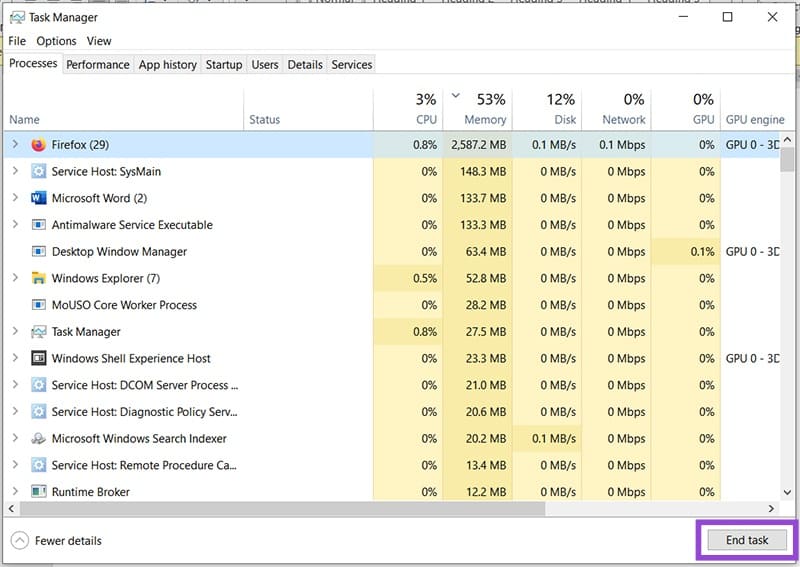This screenshot has height=567, width=800.
Task: Click the vertical scrollbar up arrow
Action: (x=787, y=139)
